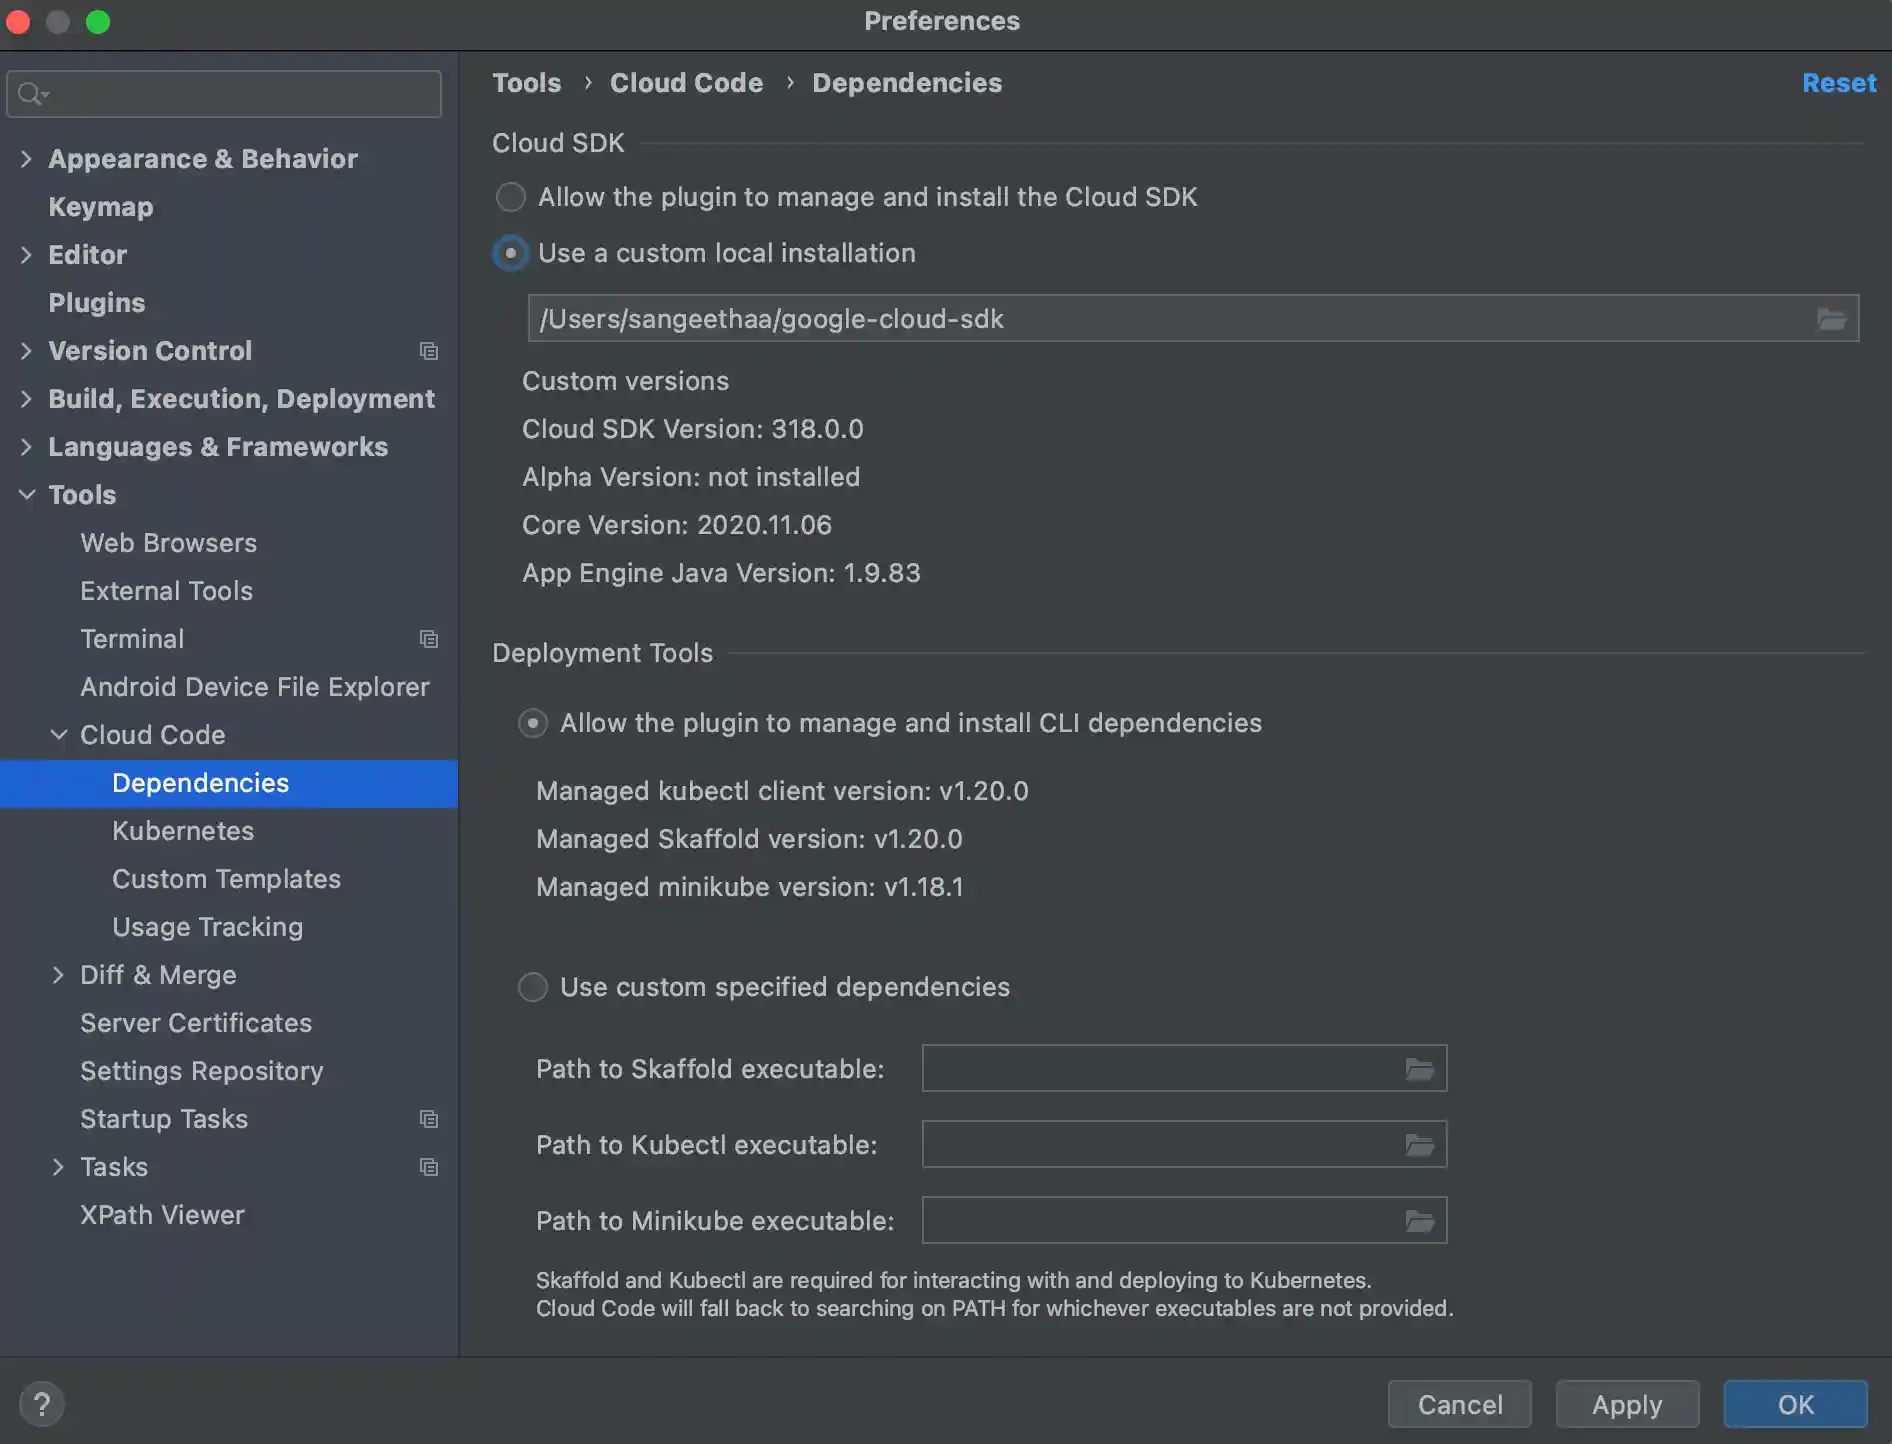Click the copy-settings icon next to Version Control
1892x1444 pixels.
429,351
